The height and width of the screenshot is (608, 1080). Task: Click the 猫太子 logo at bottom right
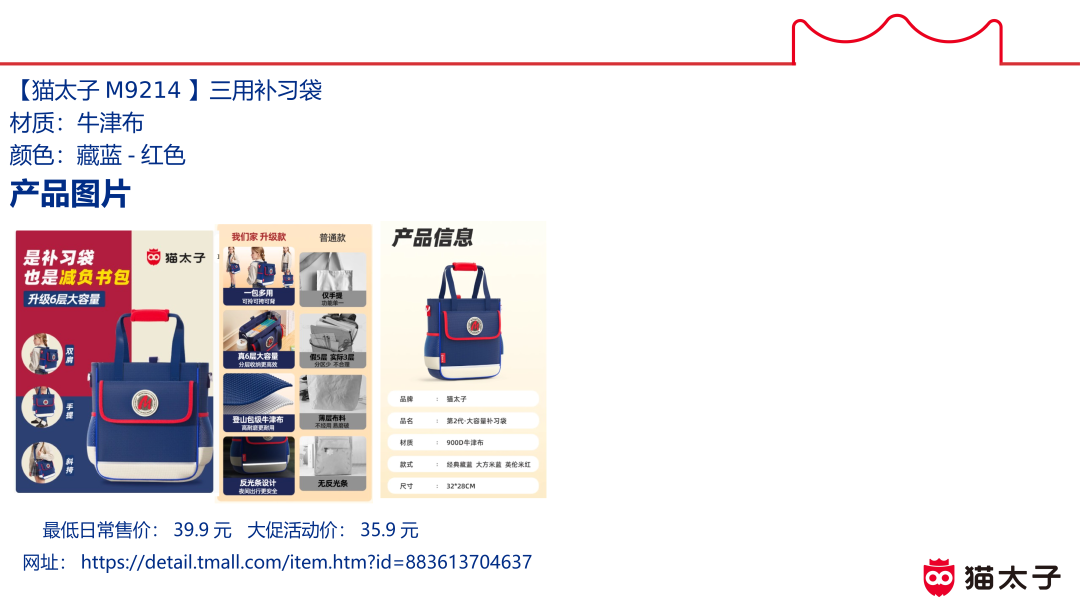point(992,577)
